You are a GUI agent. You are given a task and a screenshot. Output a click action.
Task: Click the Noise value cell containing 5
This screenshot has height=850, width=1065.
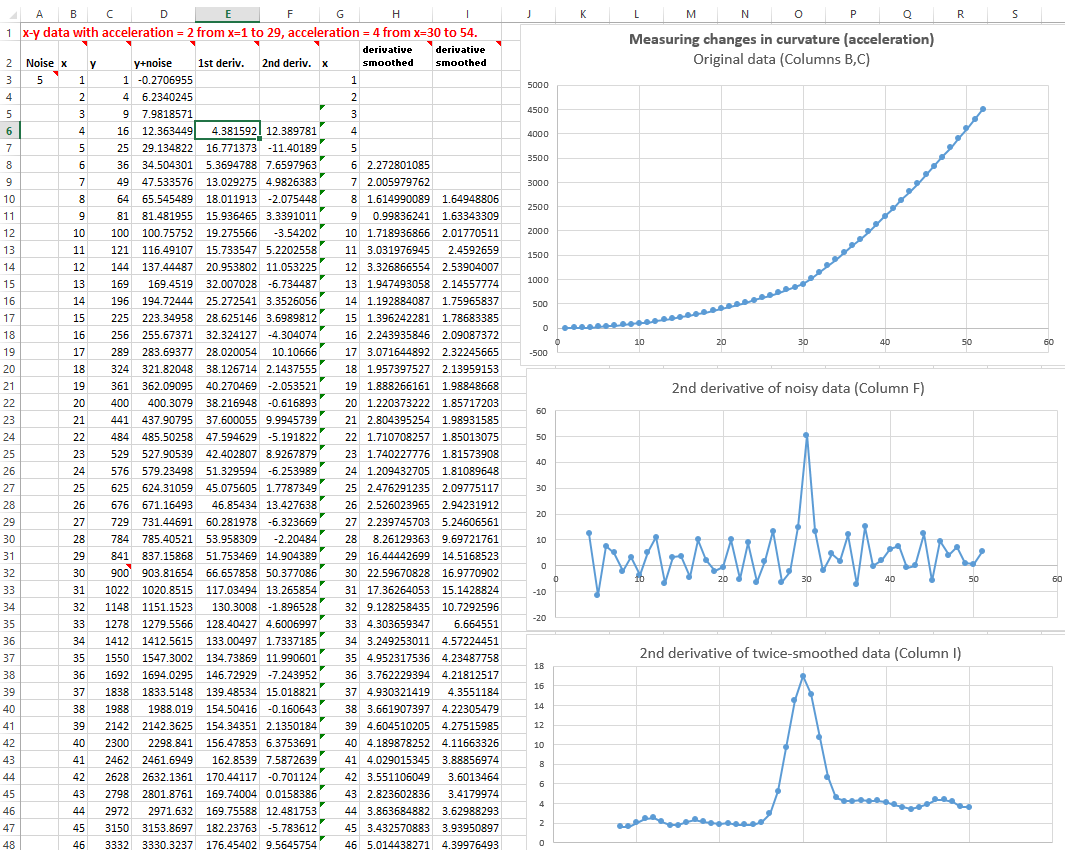point(40,80)
